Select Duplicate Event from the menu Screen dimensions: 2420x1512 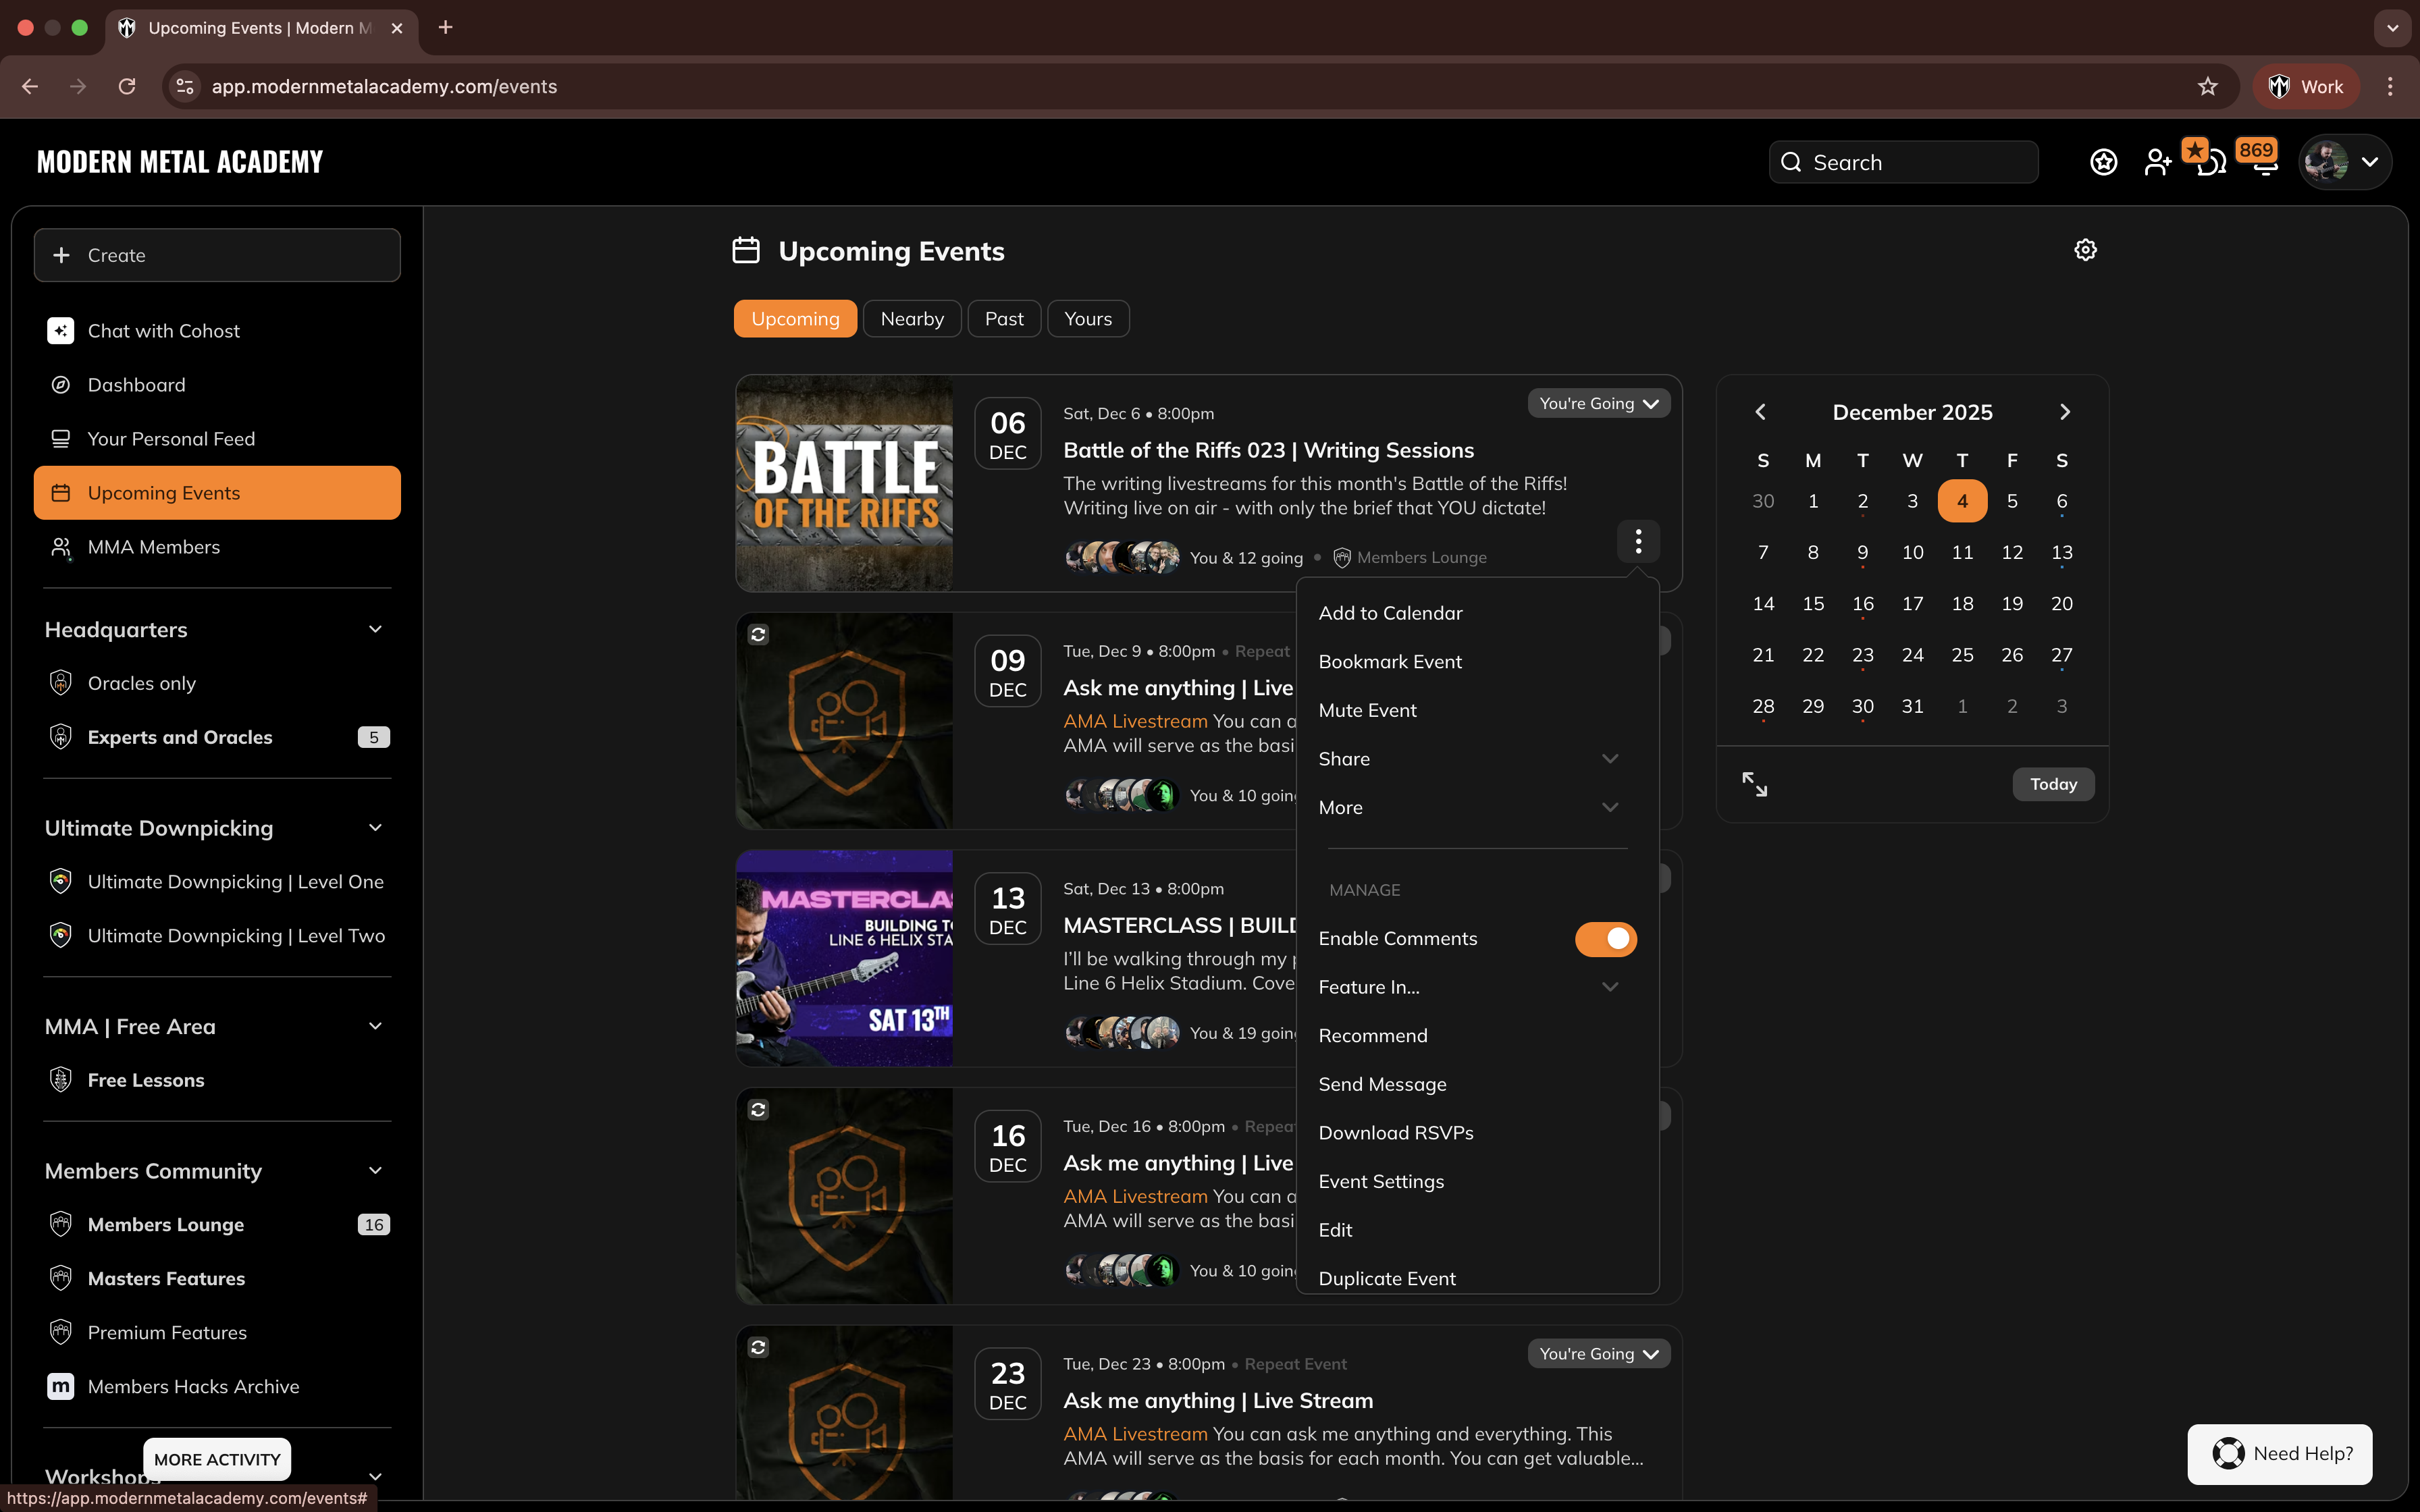click(x=1387, y=1278)
